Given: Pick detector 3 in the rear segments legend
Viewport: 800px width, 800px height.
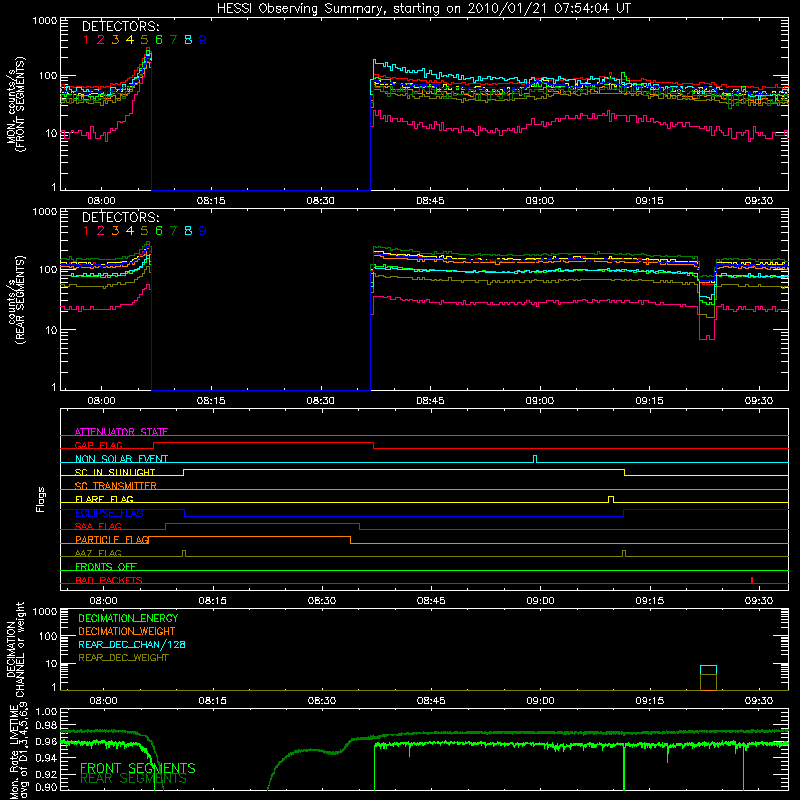Looking at the screenshot, I should coord(115,231).
